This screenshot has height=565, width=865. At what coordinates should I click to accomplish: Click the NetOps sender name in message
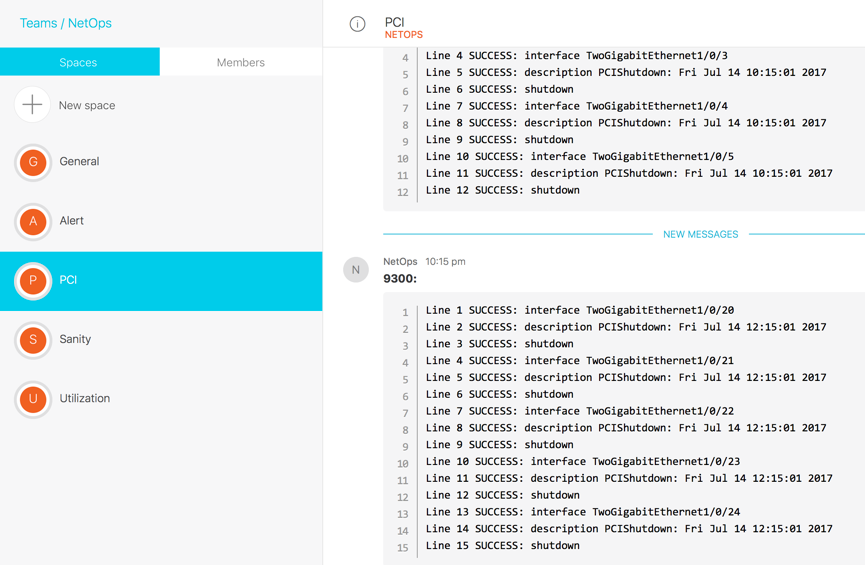point(400,262)
